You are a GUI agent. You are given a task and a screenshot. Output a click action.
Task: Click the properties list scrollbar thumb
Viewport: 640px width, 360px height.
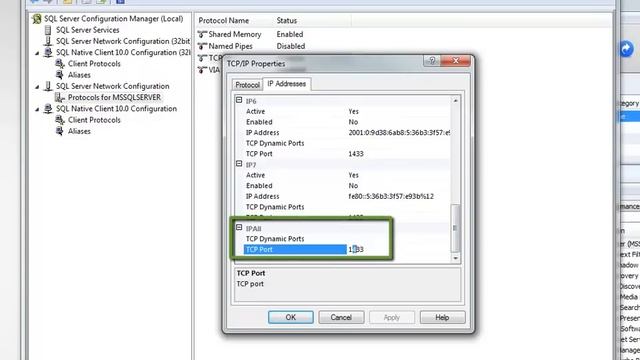click(455, 228)
